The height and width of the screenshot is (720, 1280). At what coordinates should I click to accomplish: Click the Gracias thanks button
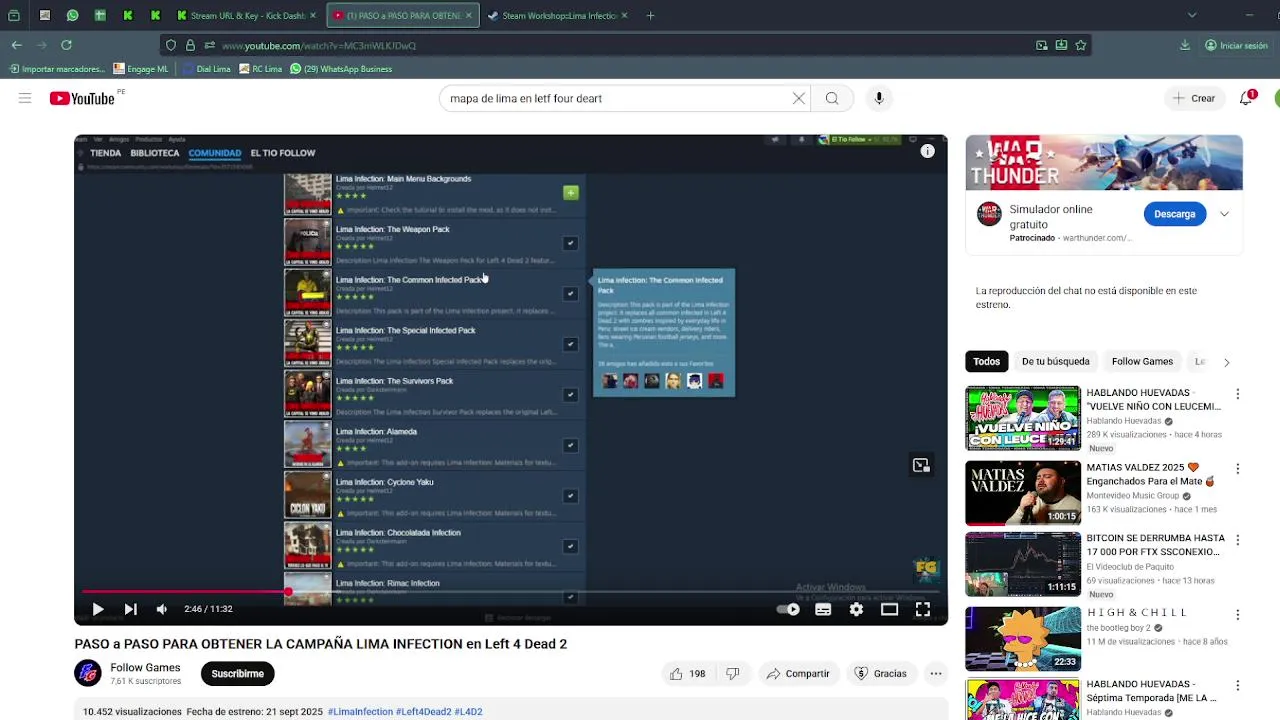[880, 674]
